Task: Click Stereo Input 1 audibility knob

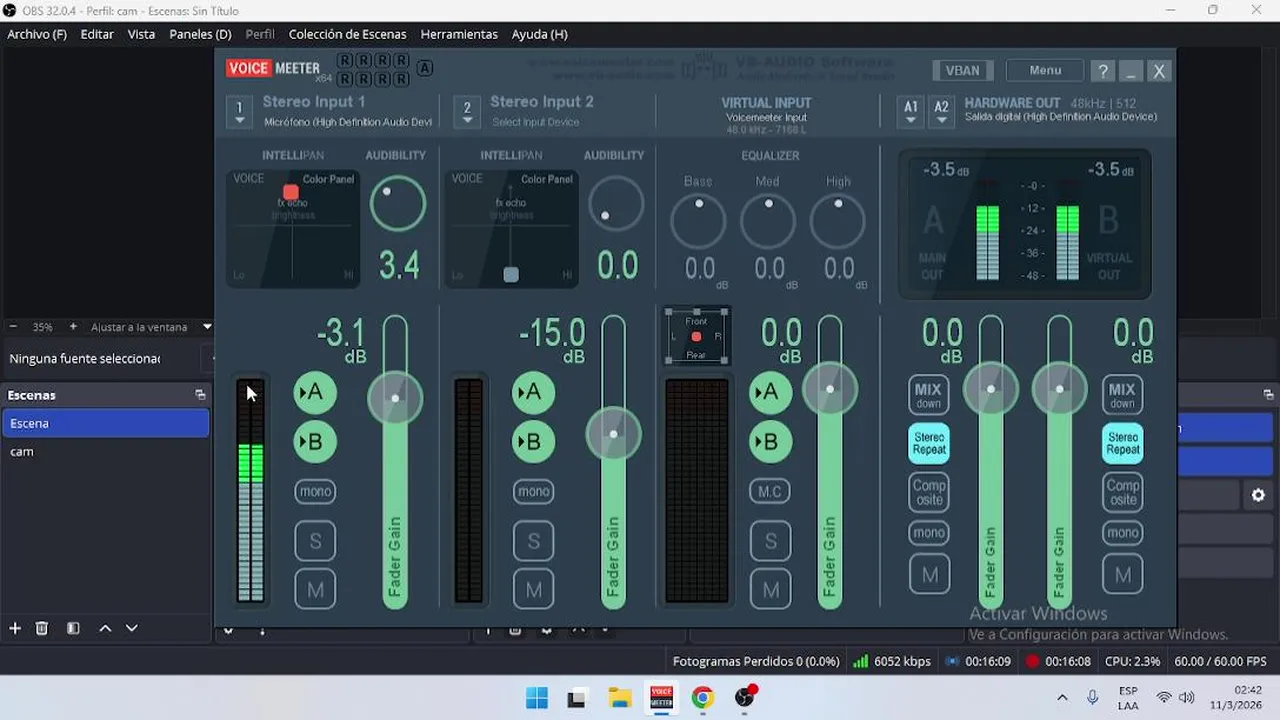Action: [x=398, y=203]
